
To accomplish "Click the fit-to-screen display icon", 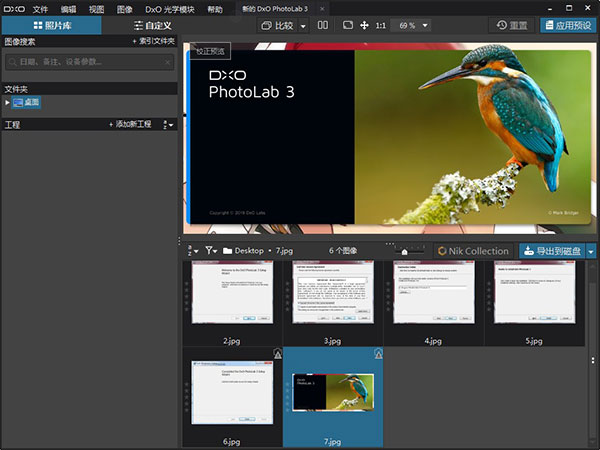I will click(x=347, y=24).
